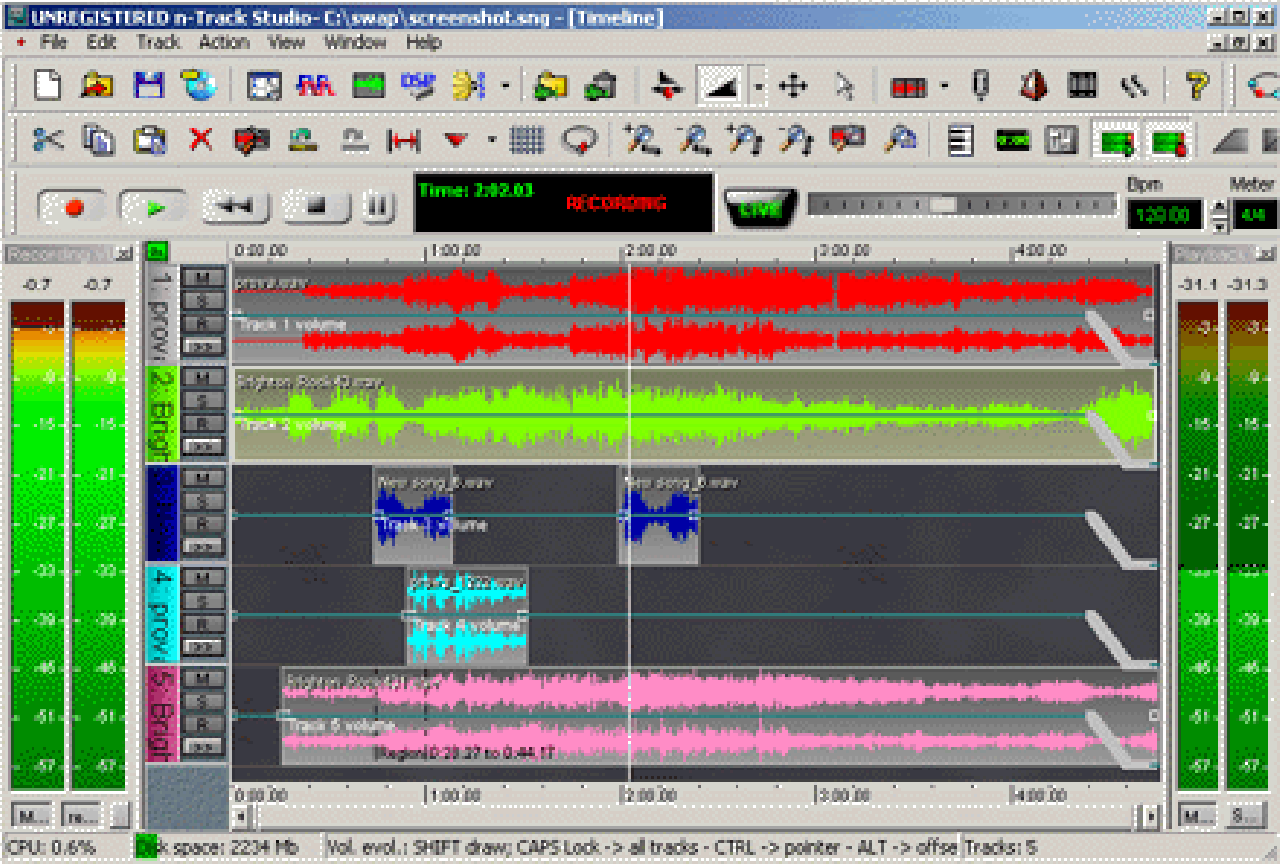Click the red X Delete icon

coord(201,140)
